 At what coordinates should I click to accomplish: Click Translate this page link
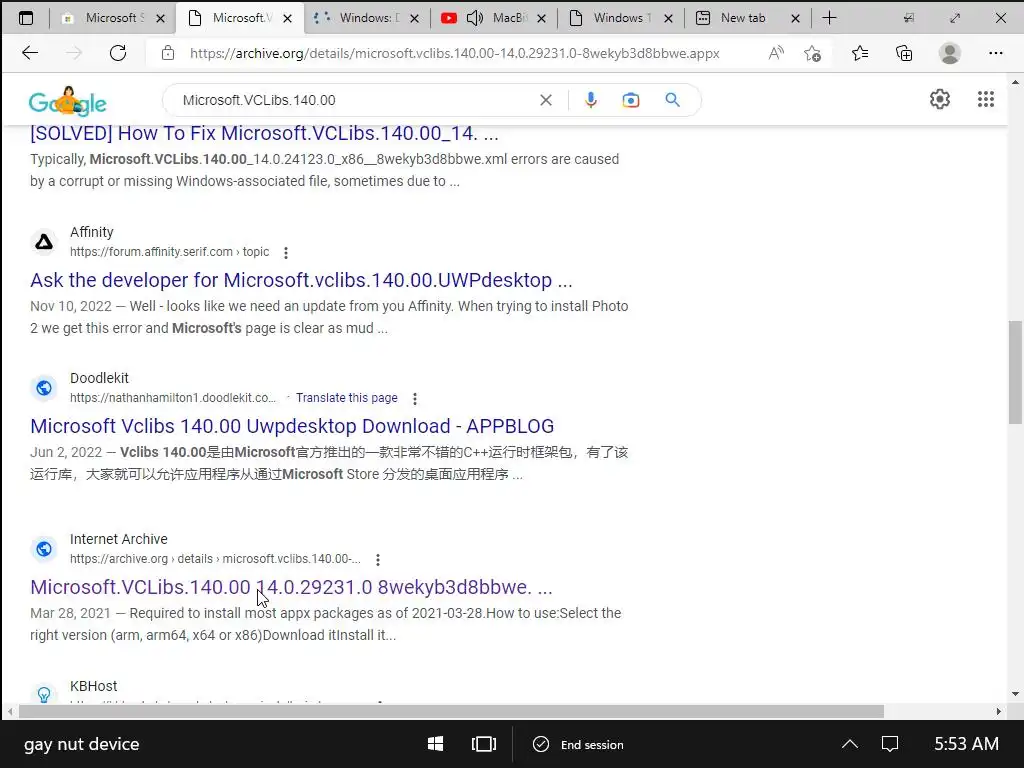(347, 398)
